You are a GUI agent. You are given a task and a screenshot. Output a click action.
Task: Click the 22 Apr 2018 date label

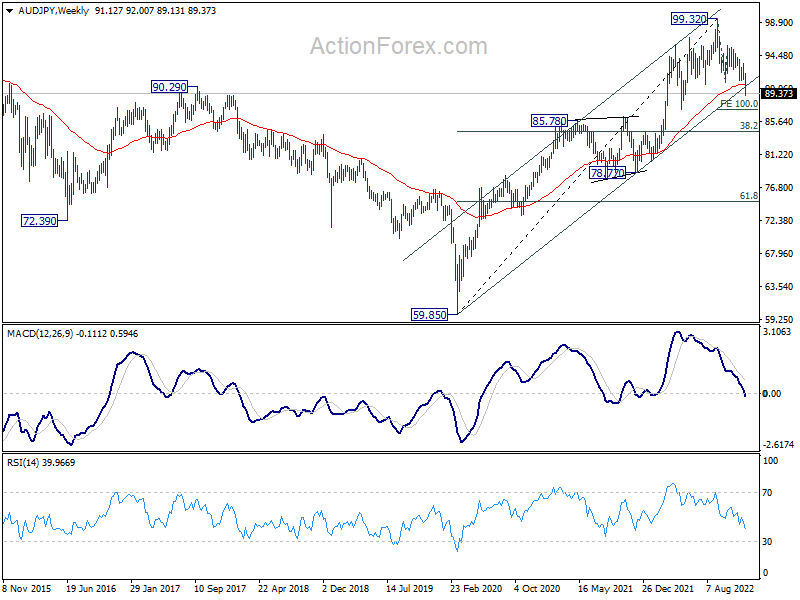pos(283,588)
